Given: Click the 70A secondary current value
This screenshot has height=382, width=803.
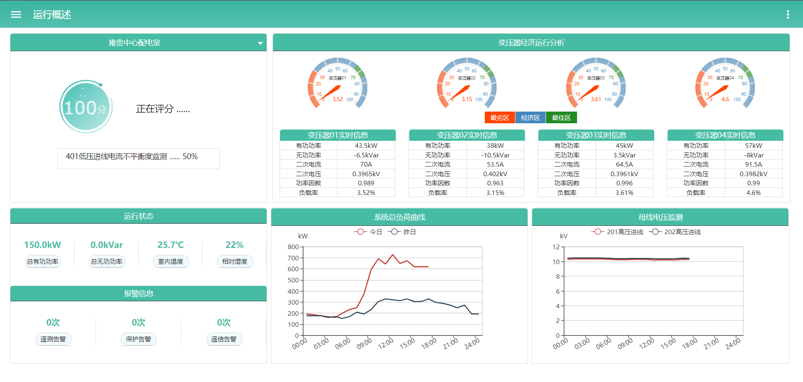Looking at the screenshot, I should [366, 164].
